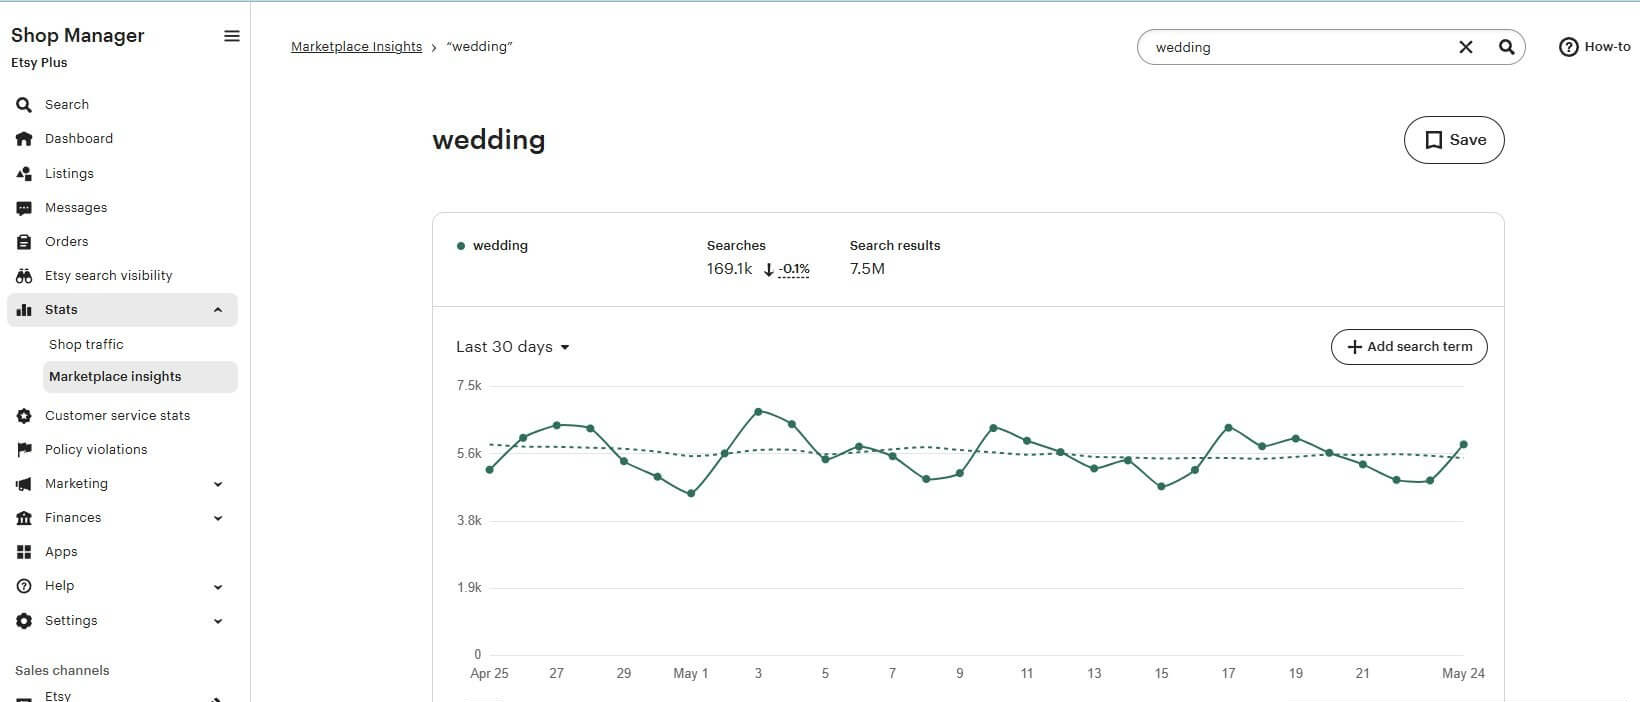Image resolution: width=1640 pixels, height=702 pixels.
Task: Click the Searches value 169.1k
Action: (x=729, y=269)
